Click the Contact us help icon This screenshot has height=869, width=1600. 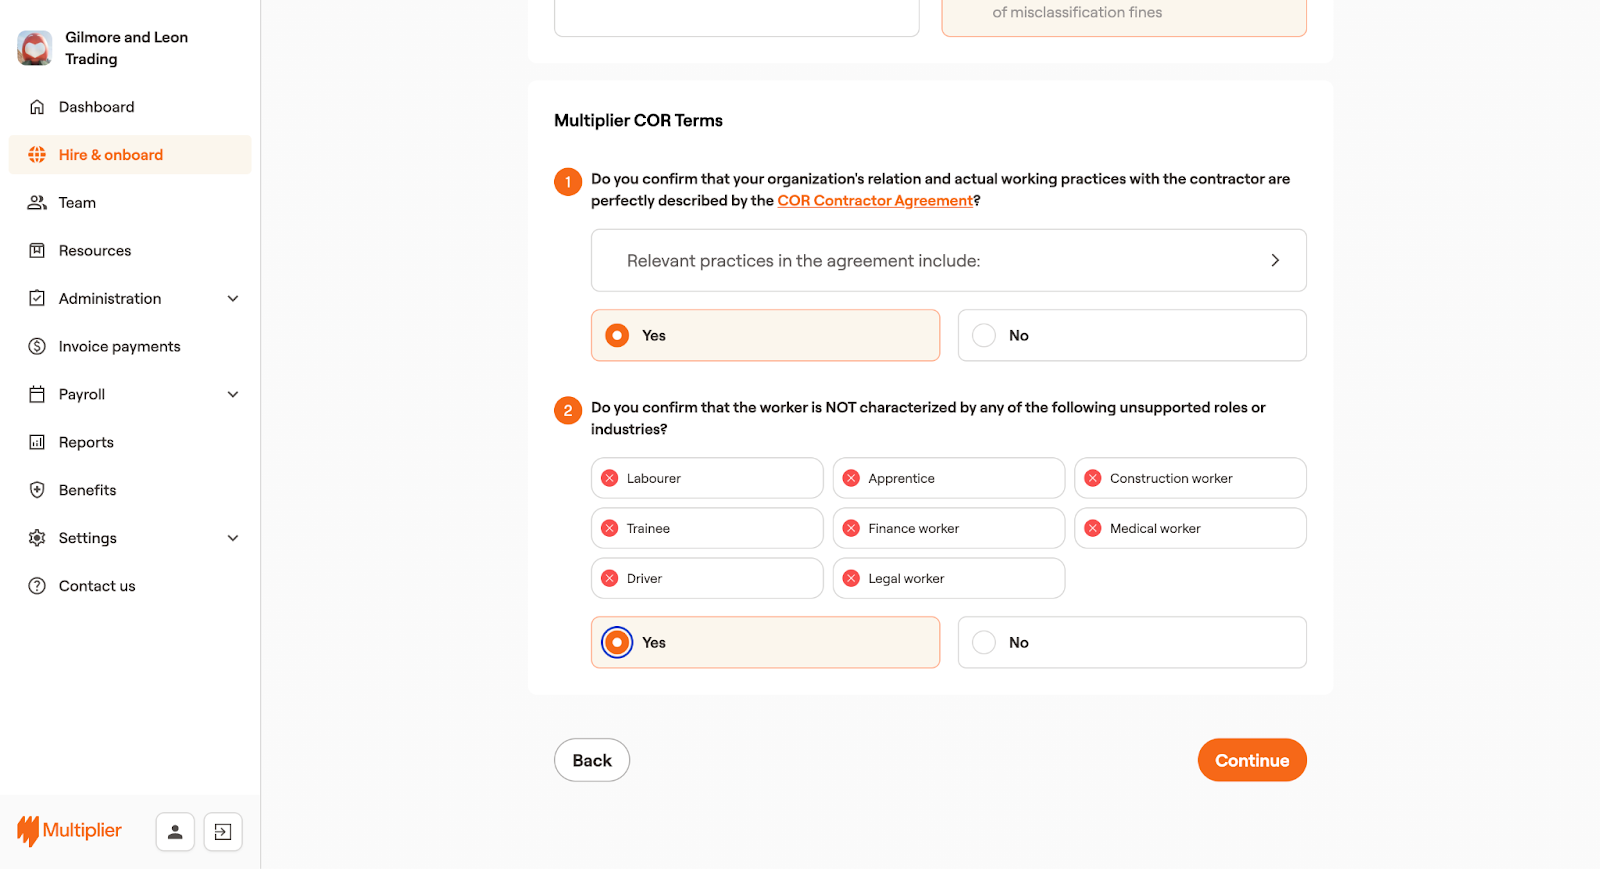(x=37, y=586)
